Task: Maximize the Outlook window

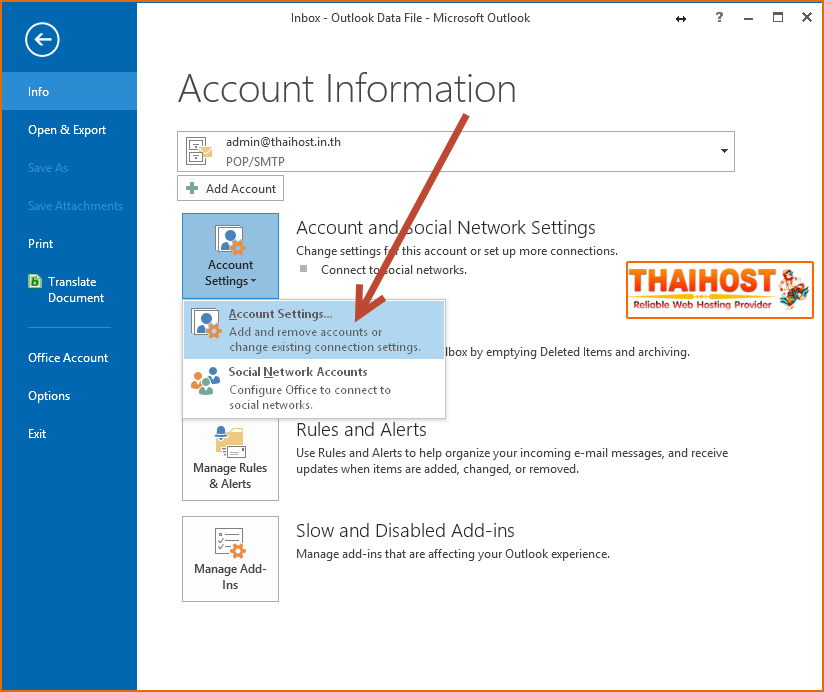Action: tap(778, 17)
